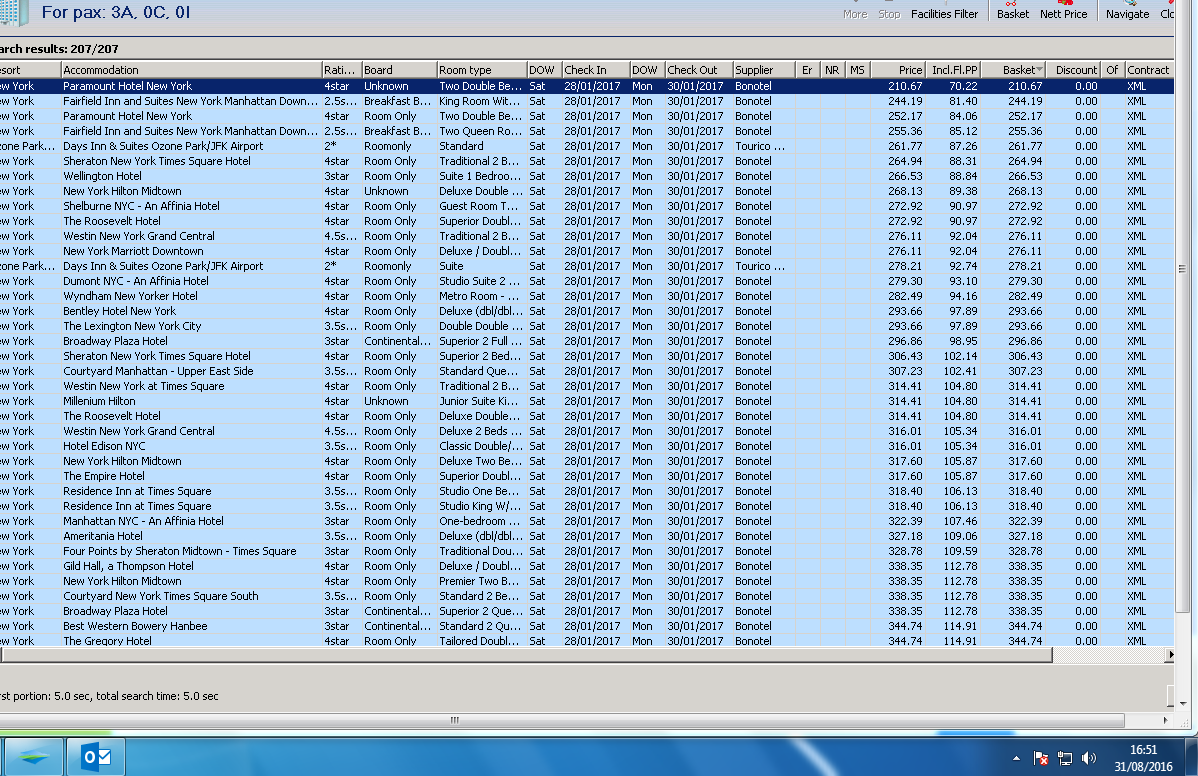Sort by the Check In column header
This screenshot has width=1198, height=776.
click(595, 70)
